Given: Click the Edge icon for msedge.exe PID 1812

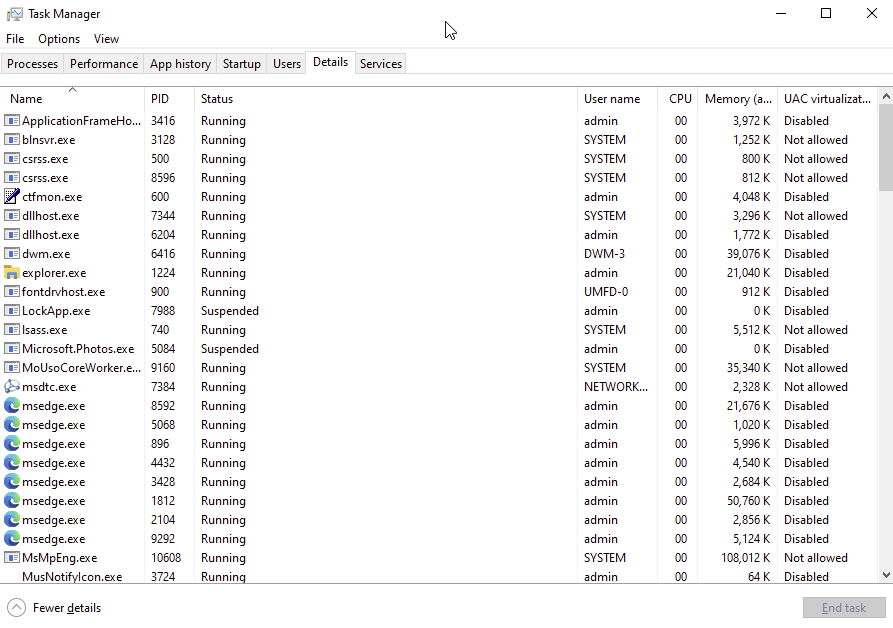Looking at the screenshot, I should click(11, 501).
